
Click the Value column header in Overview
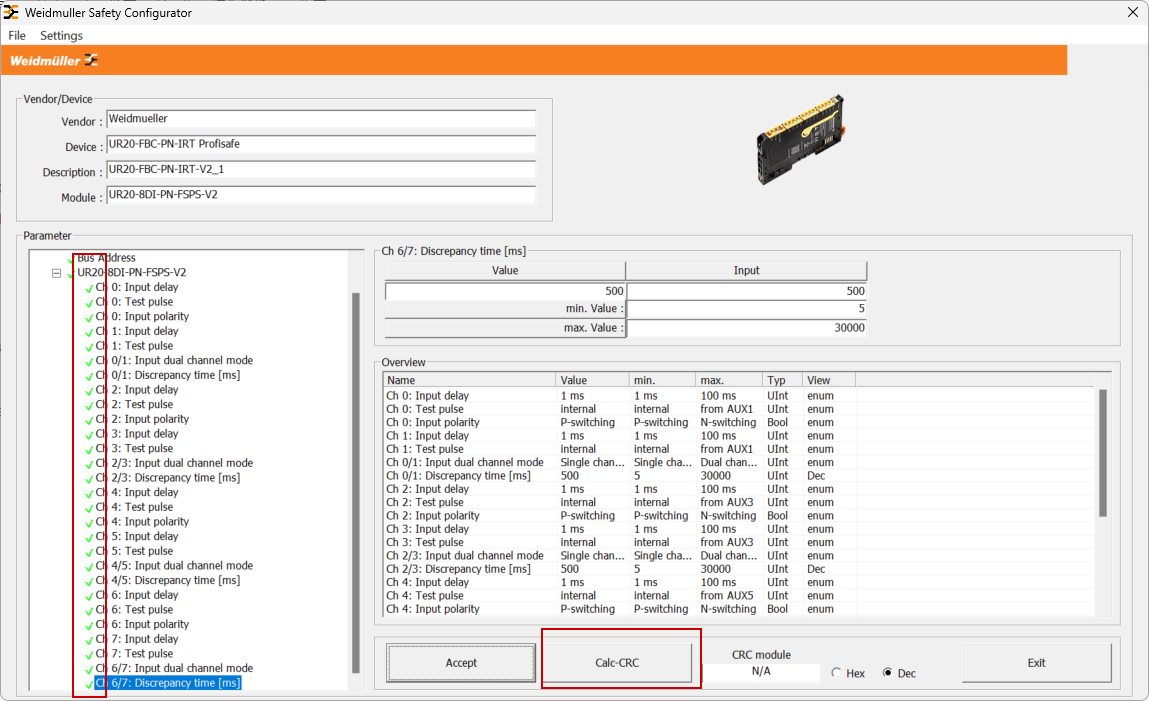click(x=592, y=380)
